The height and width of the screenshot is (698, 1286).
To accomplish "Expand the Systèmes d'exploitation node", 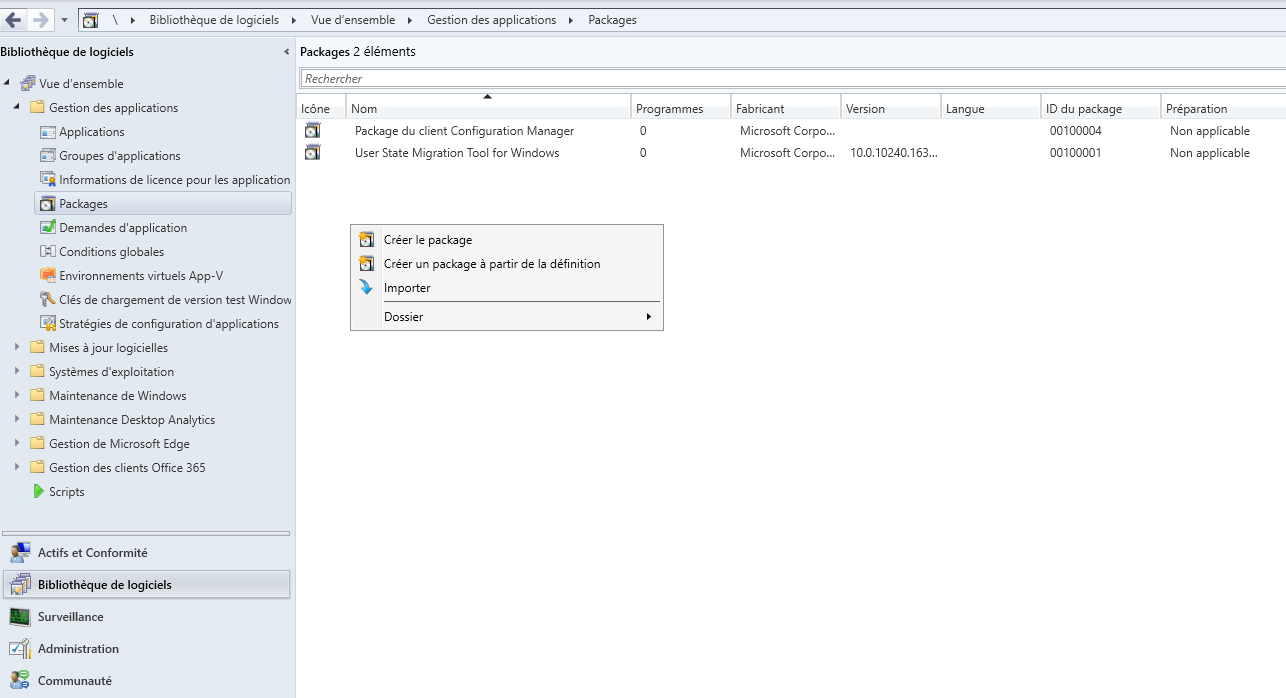I will 17,372.
